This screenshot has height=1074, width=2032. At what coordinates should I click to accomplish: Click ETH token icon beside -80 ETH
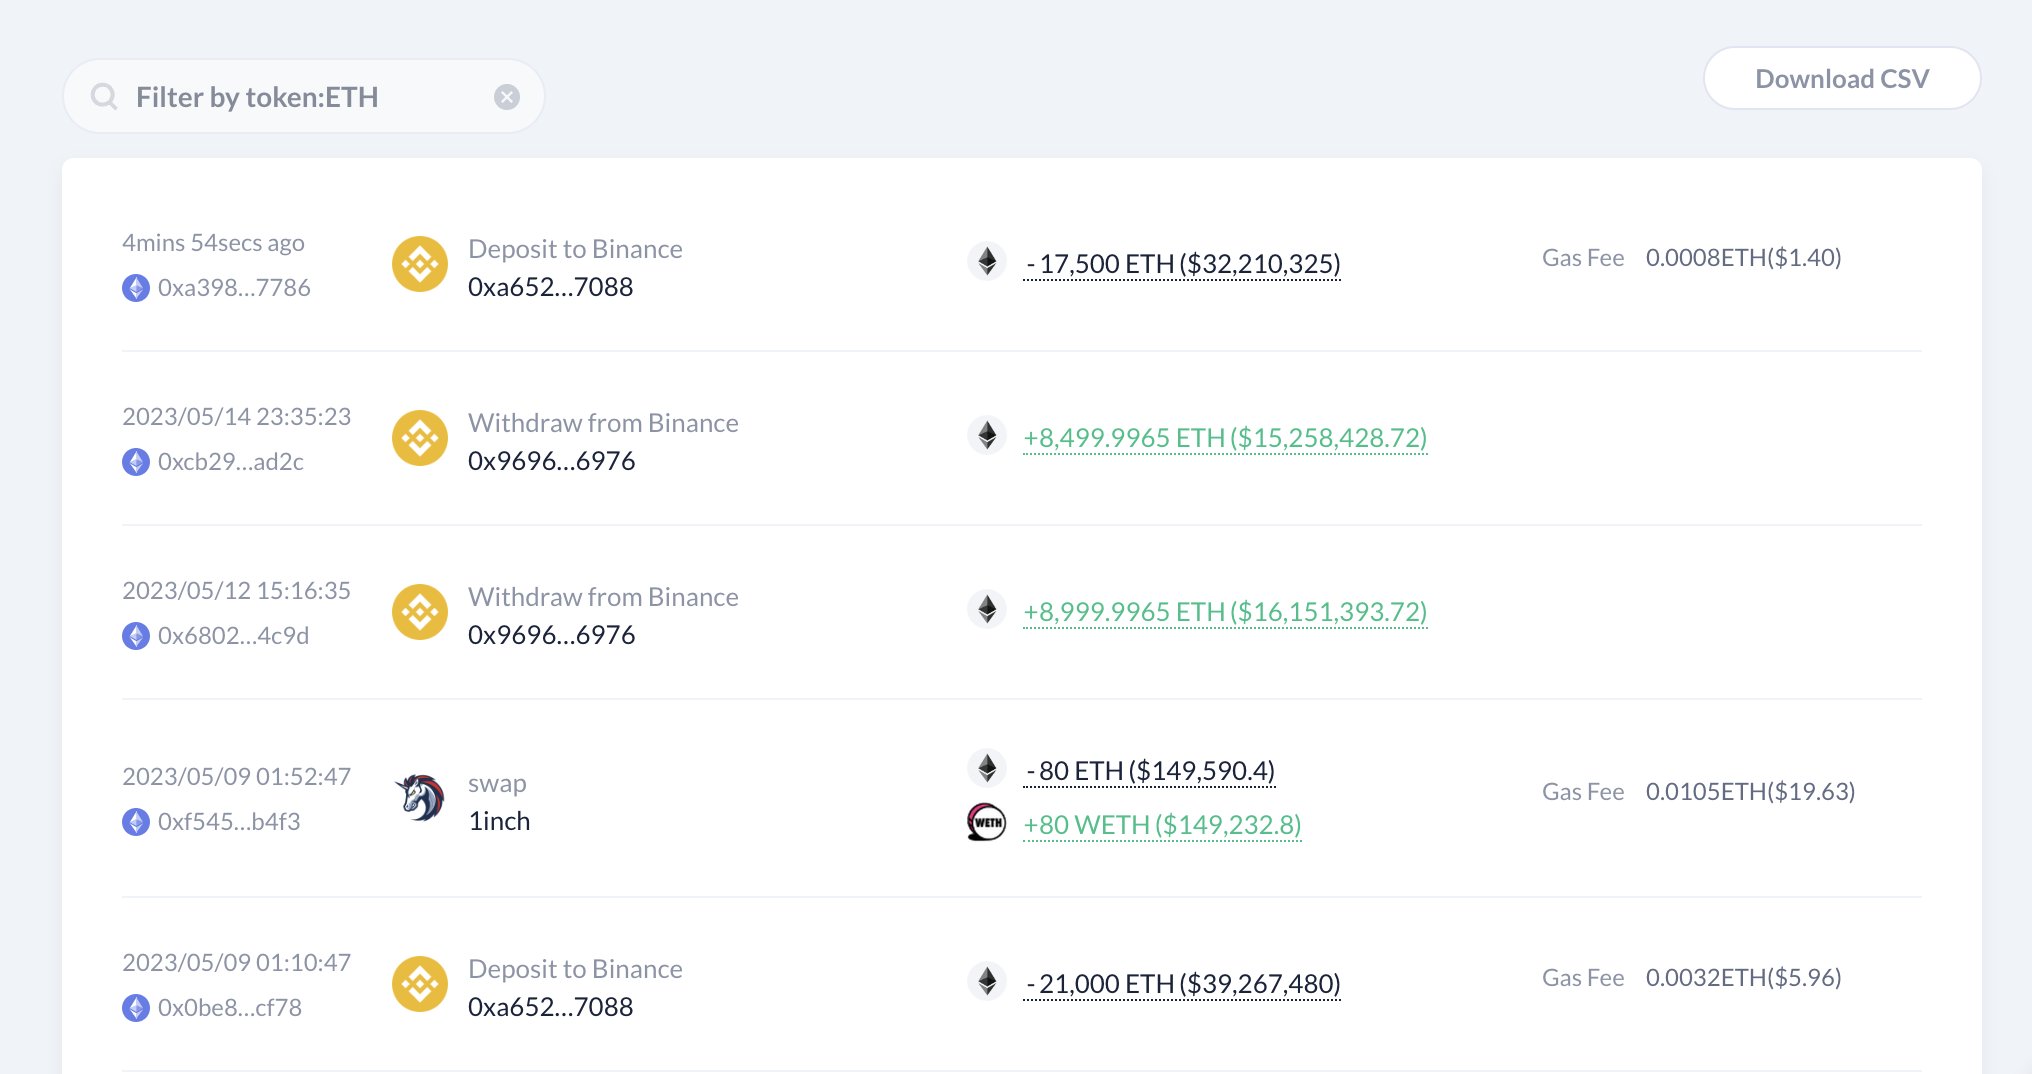tap(987, 769)
